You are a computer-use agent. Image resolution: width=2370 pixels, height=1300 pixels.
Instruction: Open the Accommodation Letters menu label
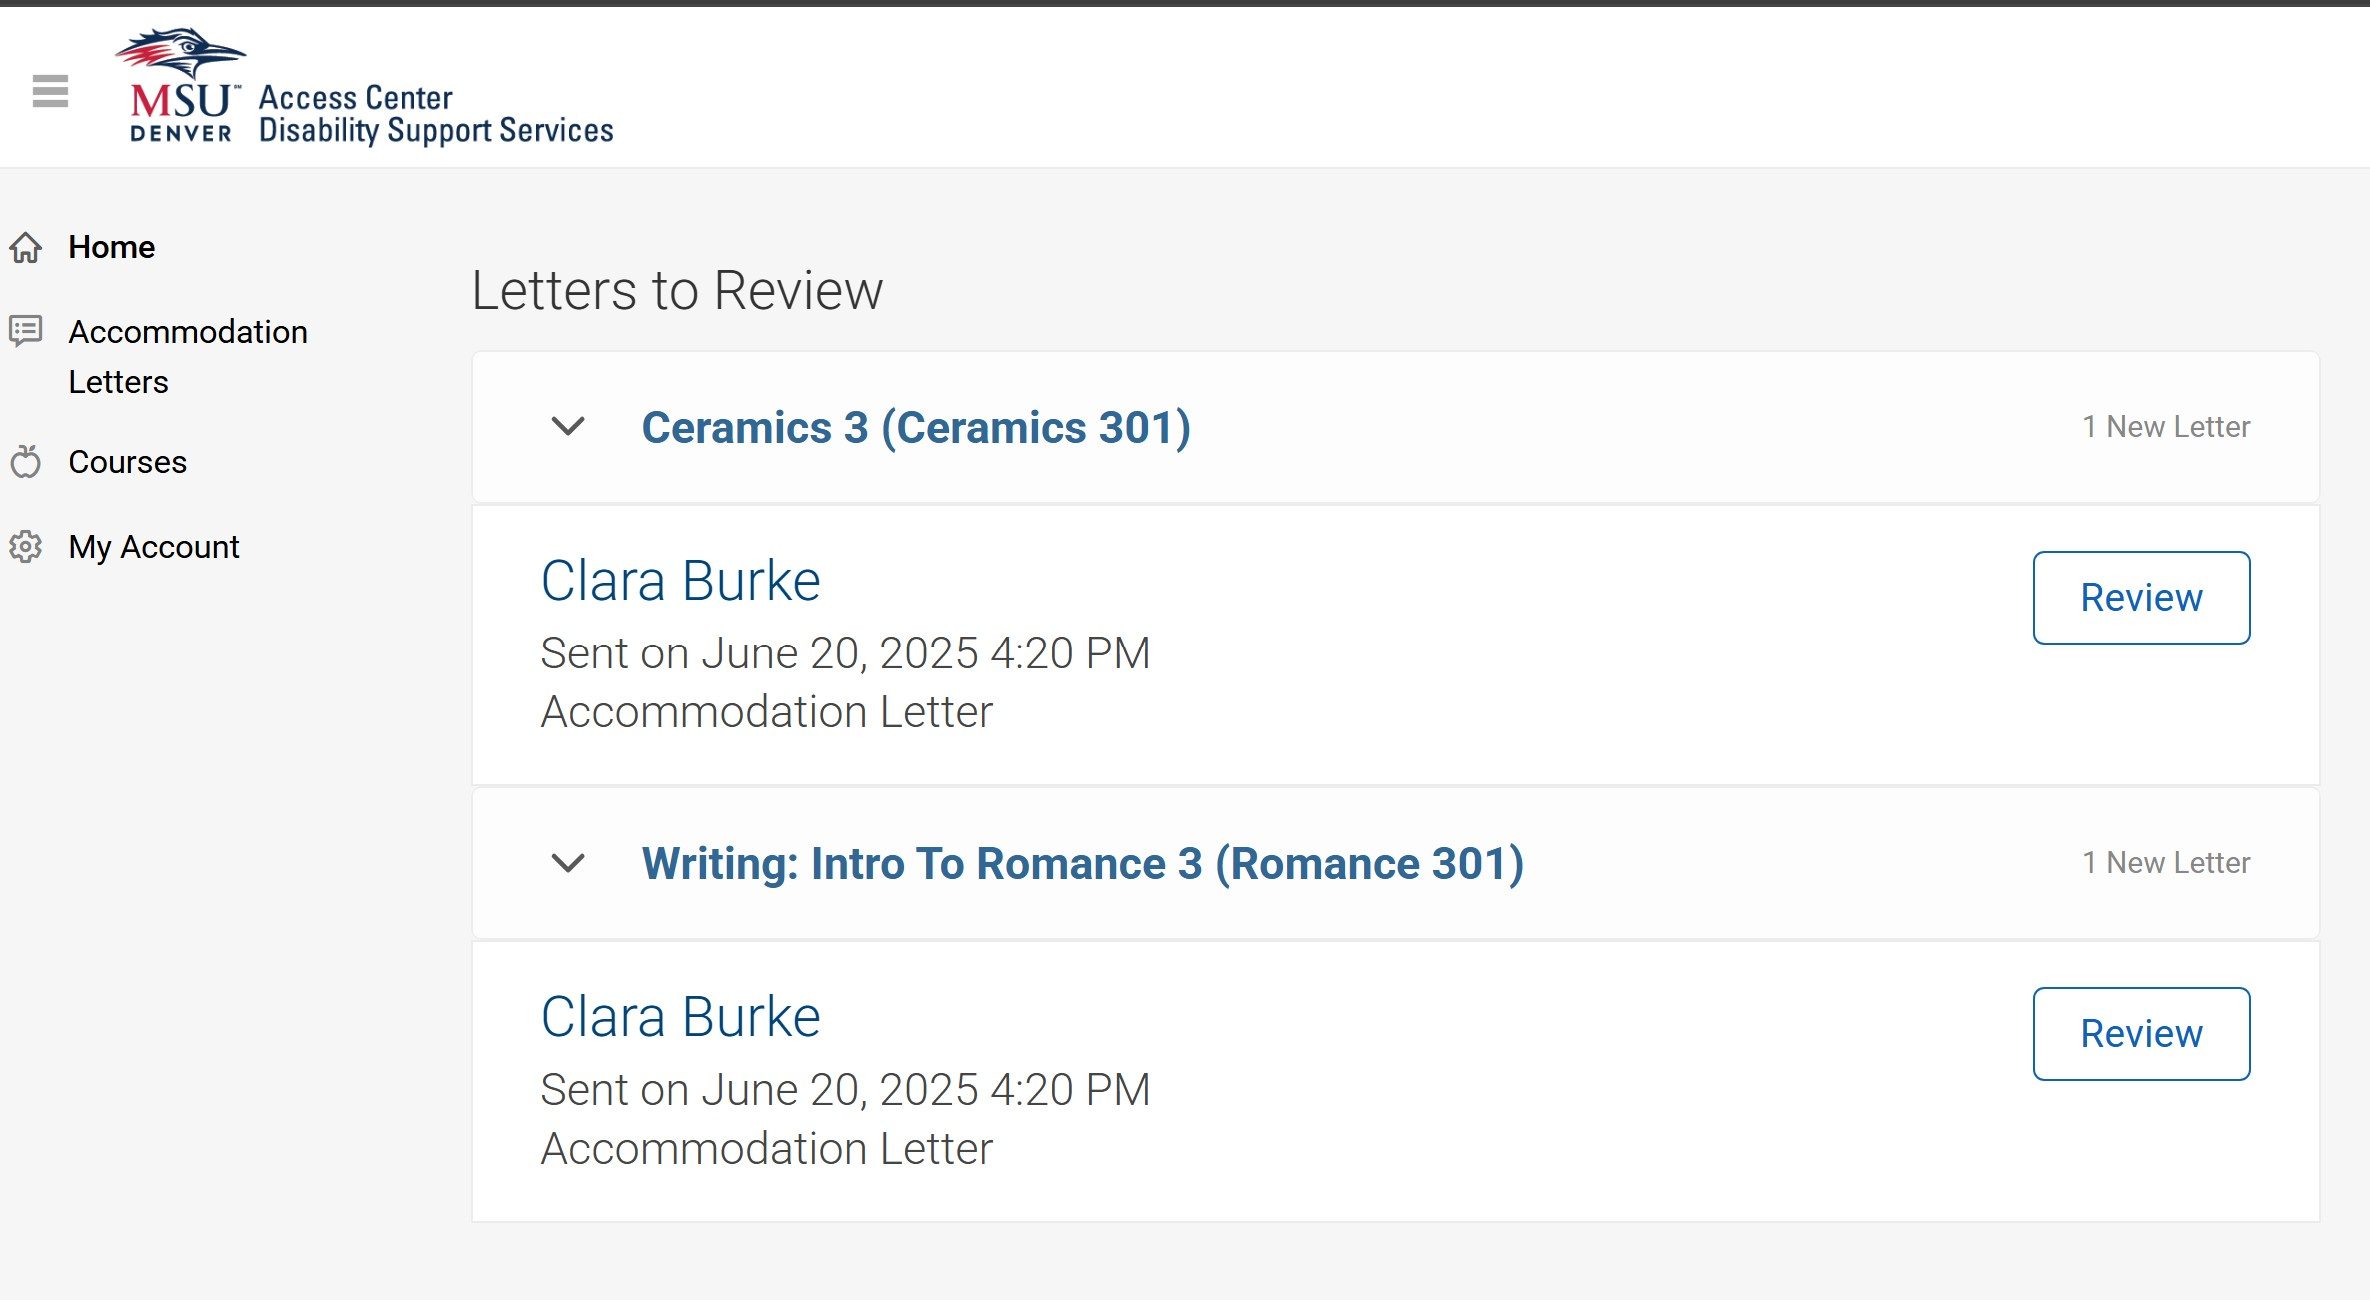(x=187, y=356)
